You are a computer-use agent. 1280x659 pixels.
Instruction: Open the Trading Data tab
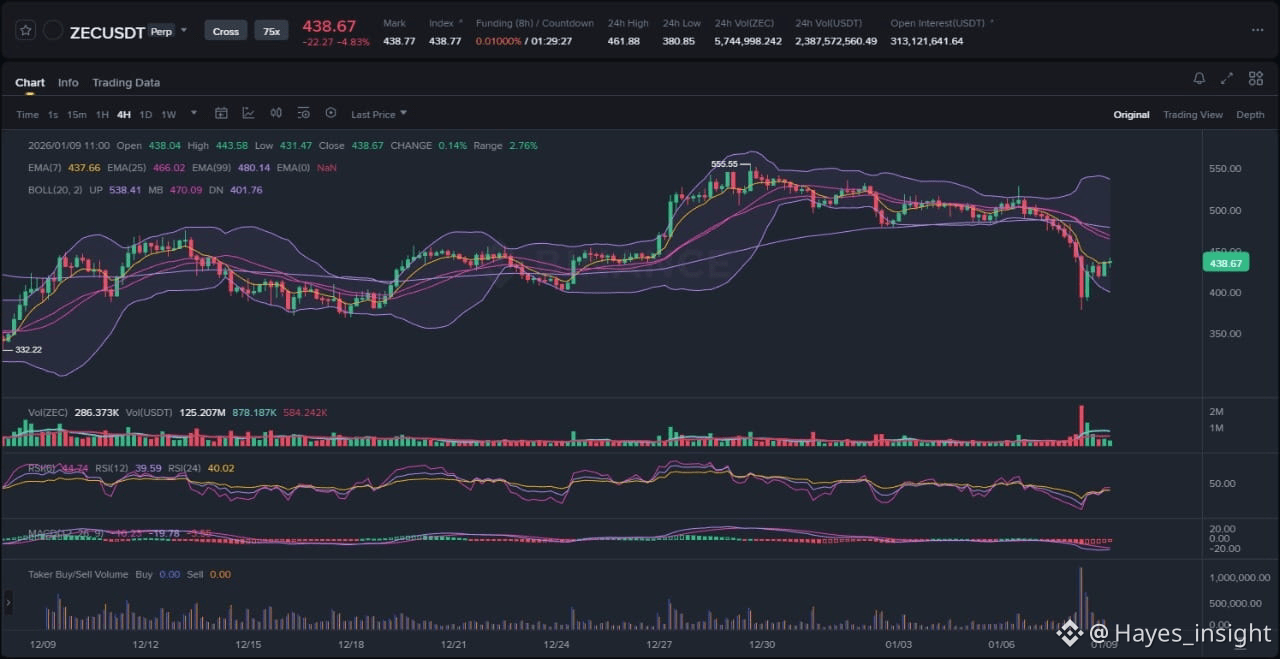point(126,82)
